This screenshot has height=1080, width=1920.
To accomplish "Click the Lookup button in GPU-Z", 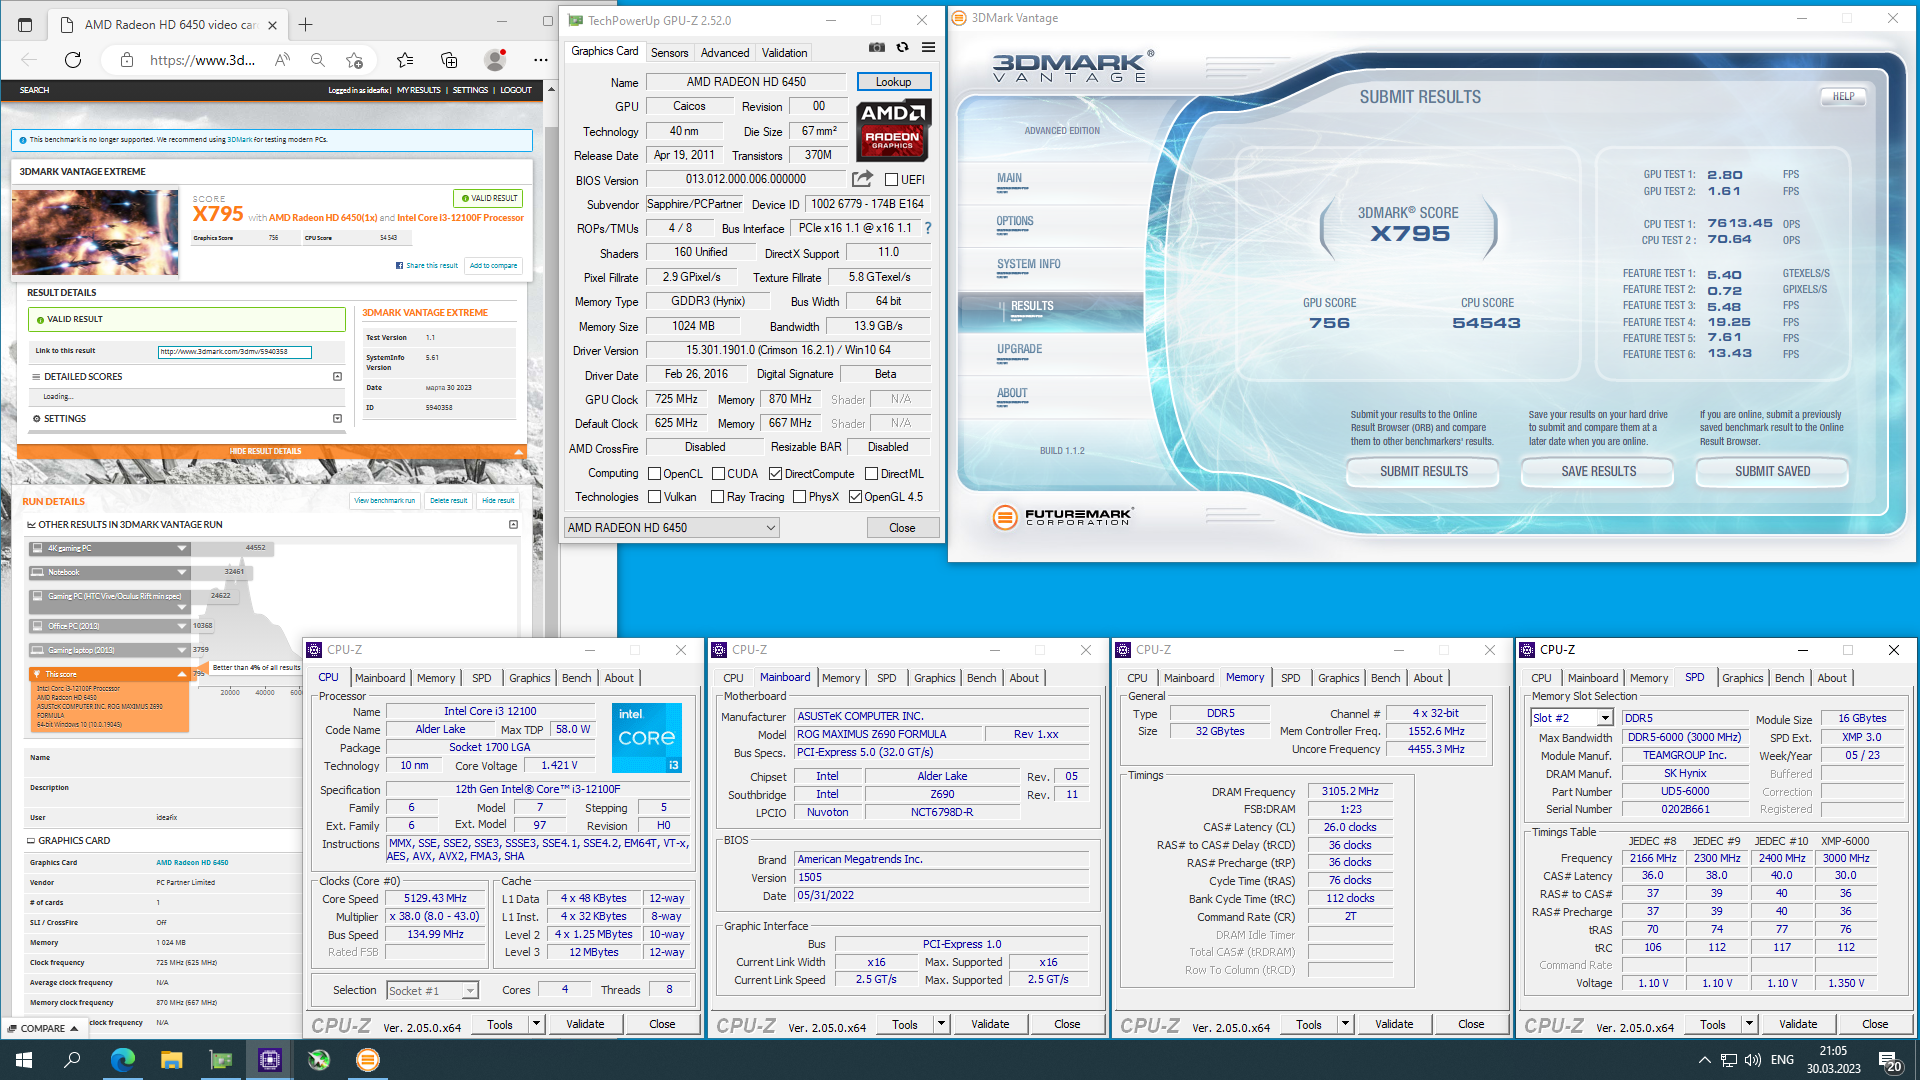I will tap(893, 82).
